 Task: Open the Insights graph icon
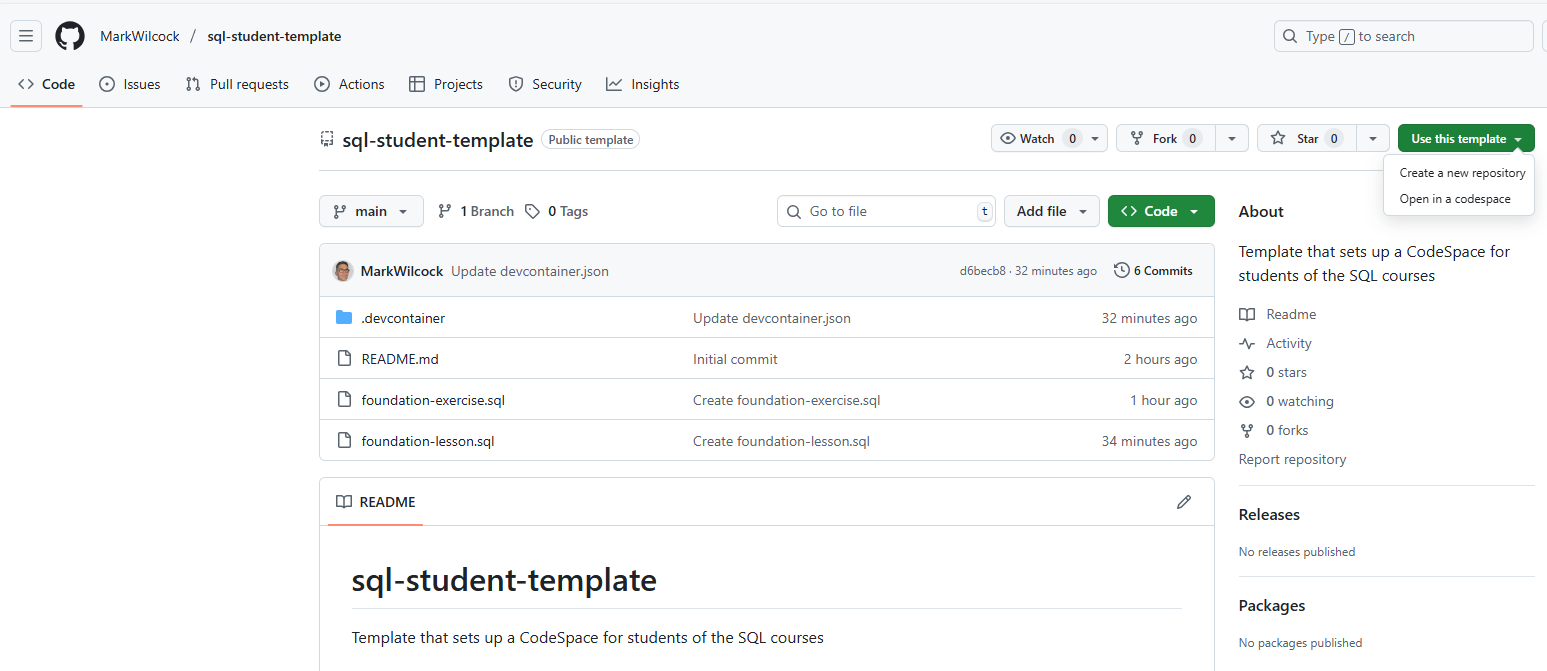615,84
